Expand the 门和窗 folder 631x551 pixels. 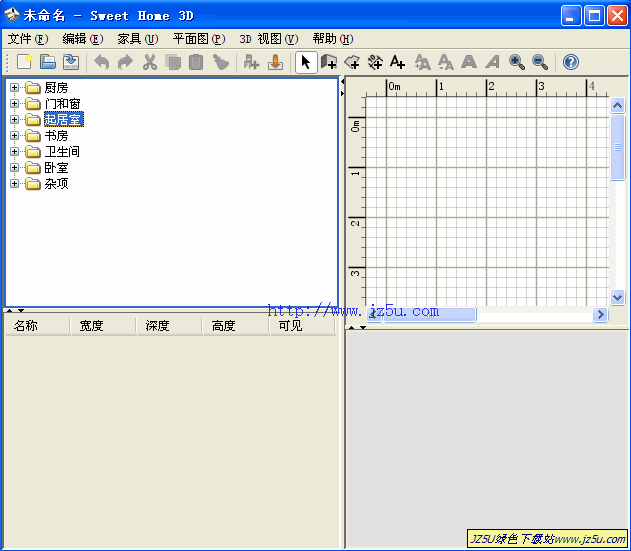tap(14, 103)
